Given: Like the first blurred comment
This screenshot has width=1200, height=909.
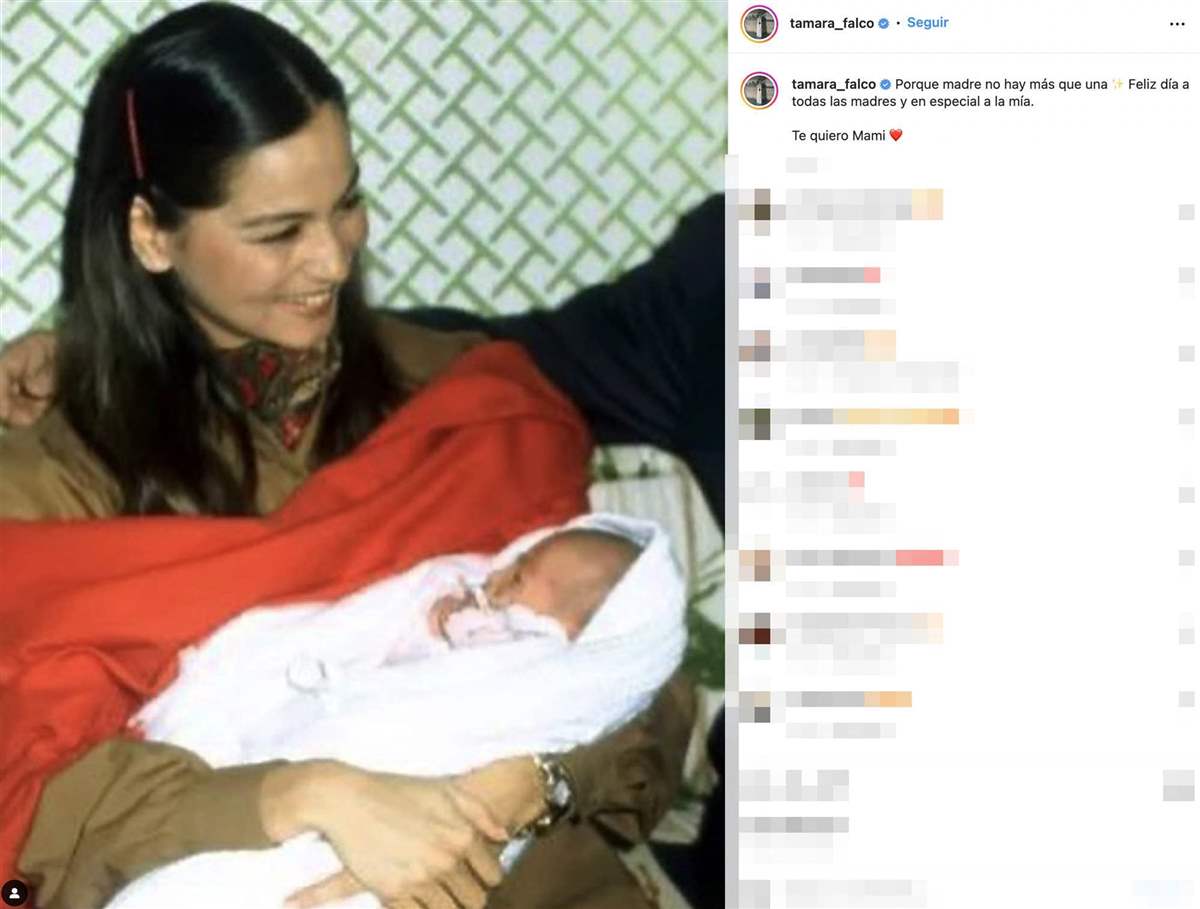Looking at the screenshot, I should [x=1186, y=212].
